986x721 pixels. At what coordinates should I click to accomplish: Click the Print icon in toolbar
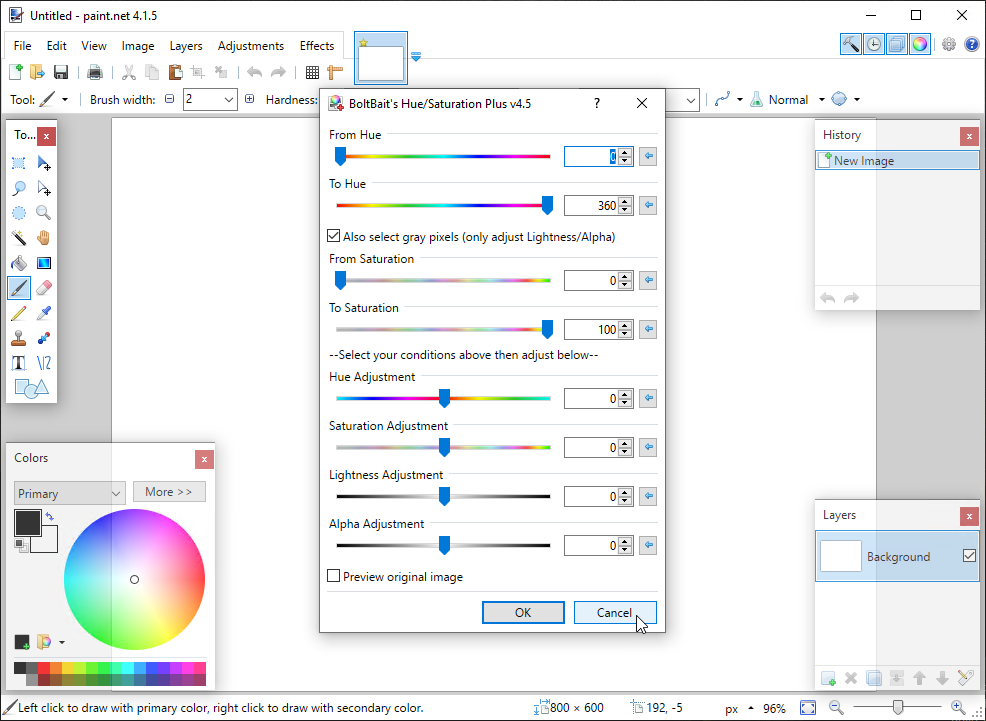[95, 72]
